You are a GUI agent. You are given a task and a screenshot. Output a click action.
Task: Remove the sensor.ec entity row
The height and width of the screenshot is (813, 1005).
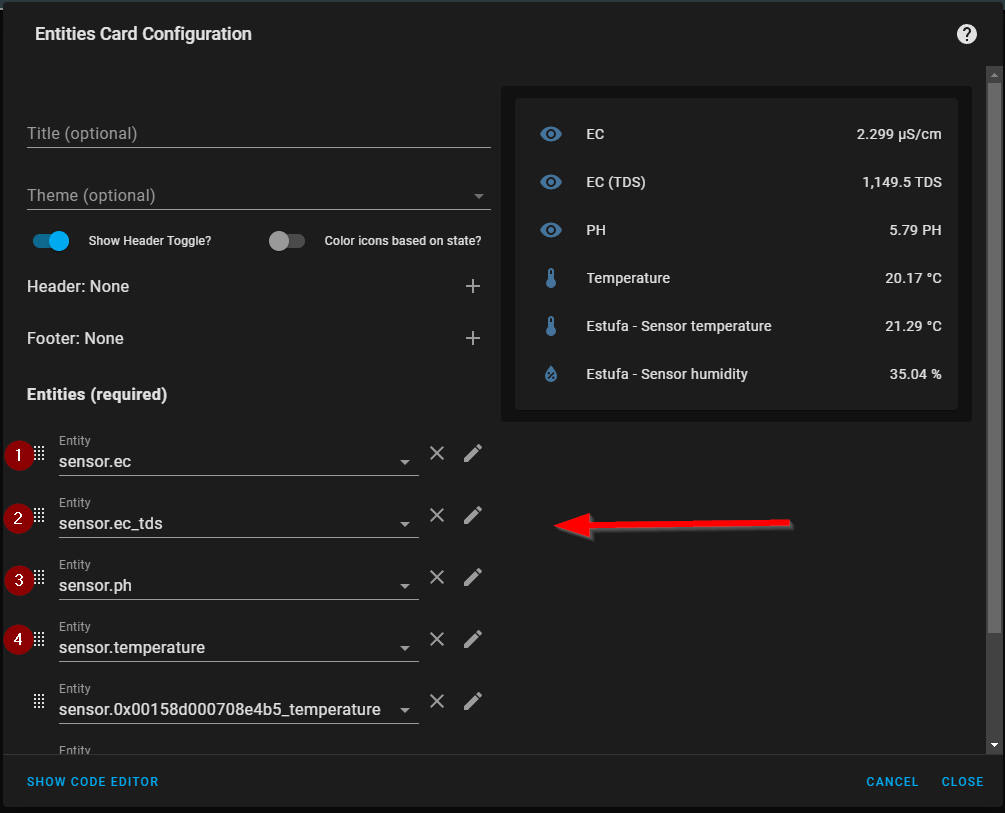tap(437, 453)
